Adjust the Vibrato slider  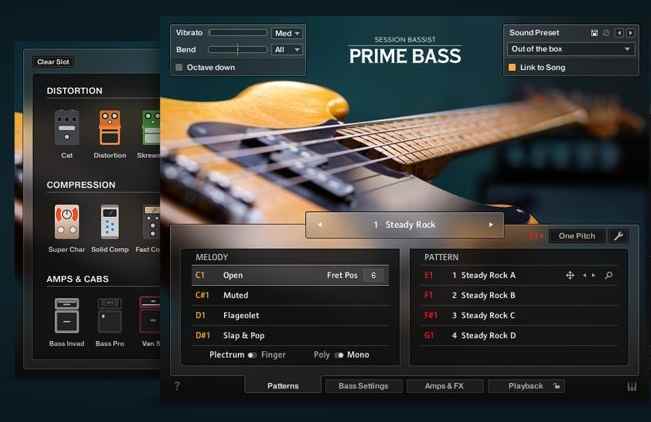point(238,32)
